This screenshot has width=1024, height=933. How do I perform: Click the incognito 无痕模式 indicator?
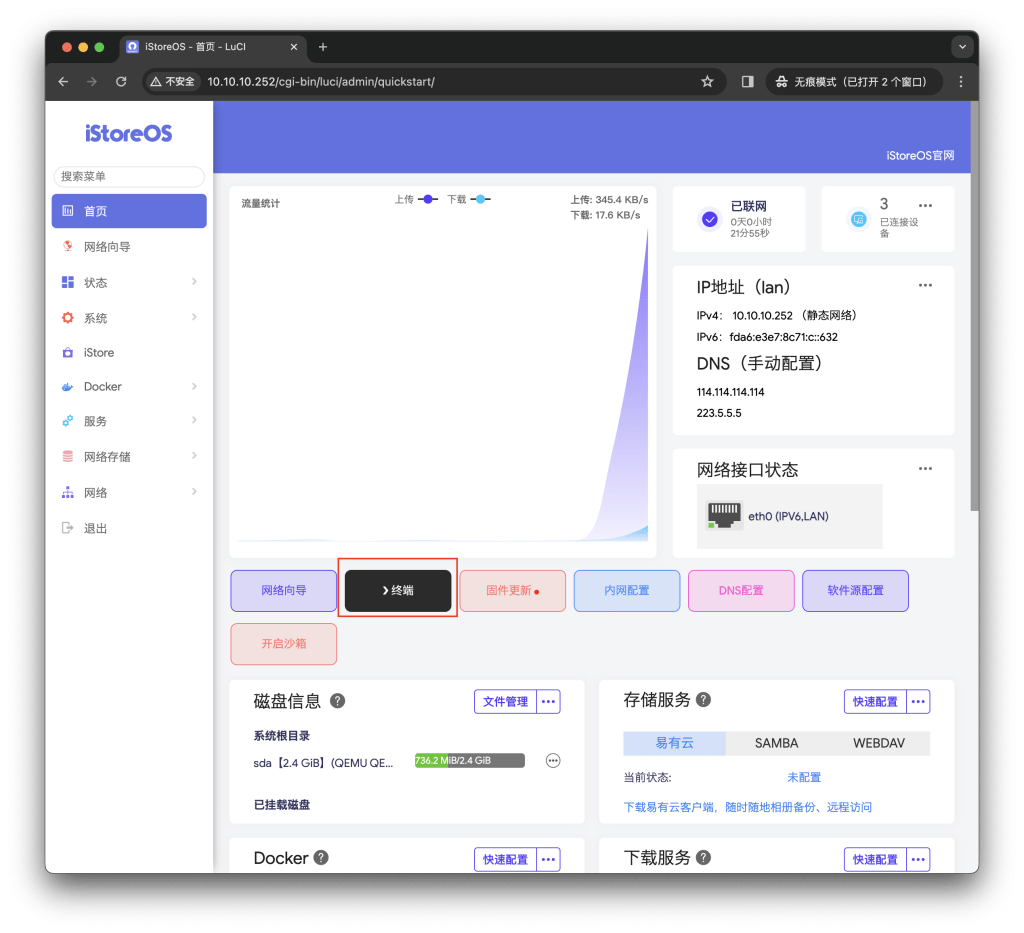click(852, 82)
